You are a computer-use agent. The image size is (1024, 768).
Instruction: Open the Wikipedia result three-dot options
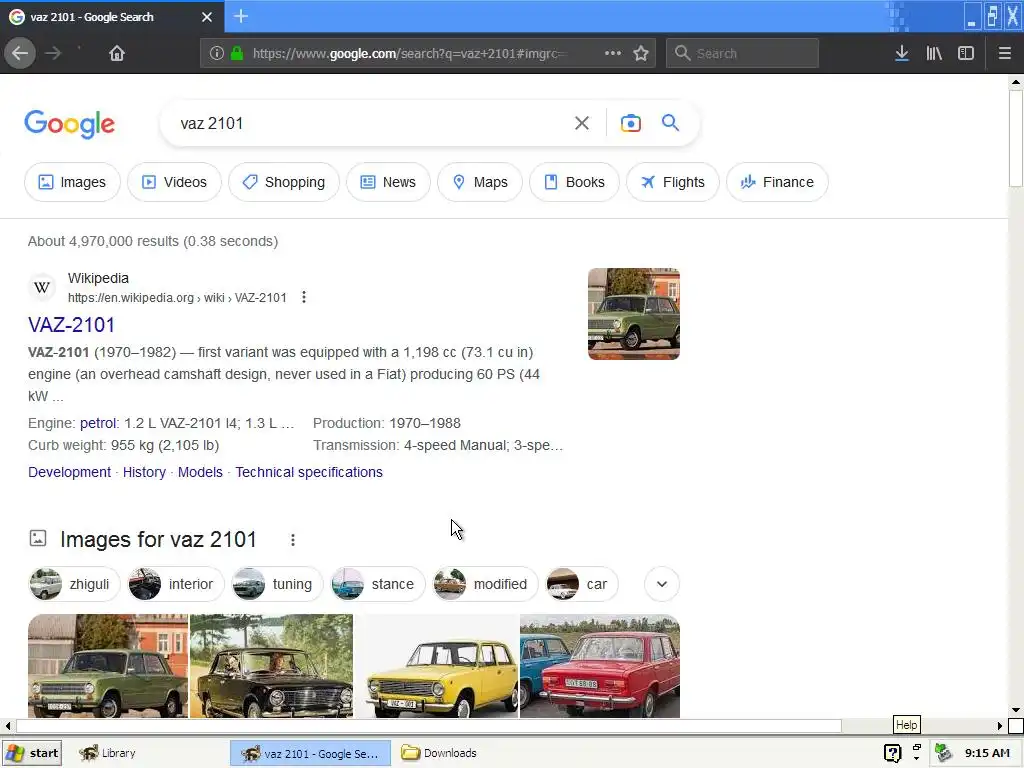tap(304, 297)
